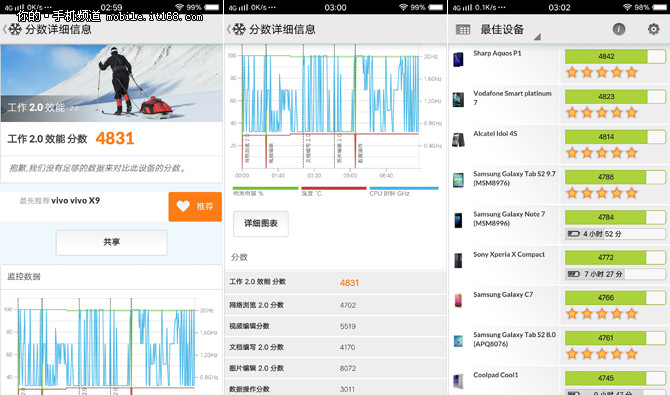Tap the 4745 score bar

615,378
